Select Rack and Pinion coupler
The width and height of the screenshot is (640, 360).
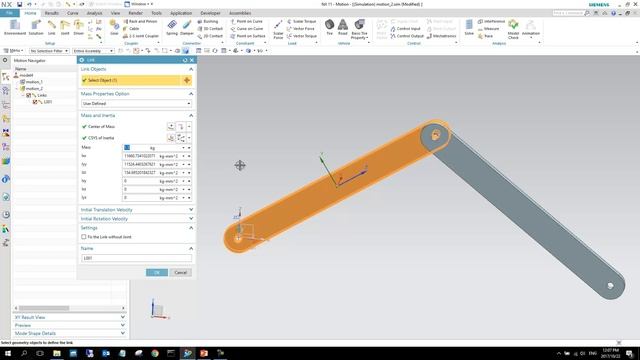(x=140, y=21)
